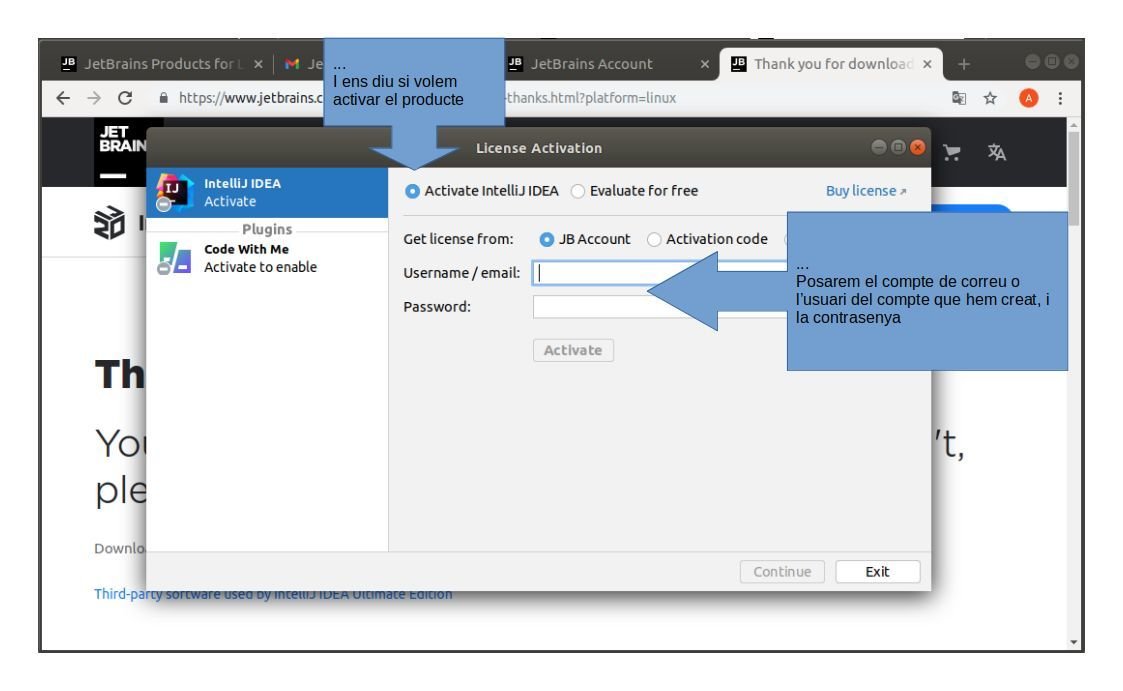Open the Third-party software link
The width and height of the screenshot is (1123, 691).
pos(273,594)
